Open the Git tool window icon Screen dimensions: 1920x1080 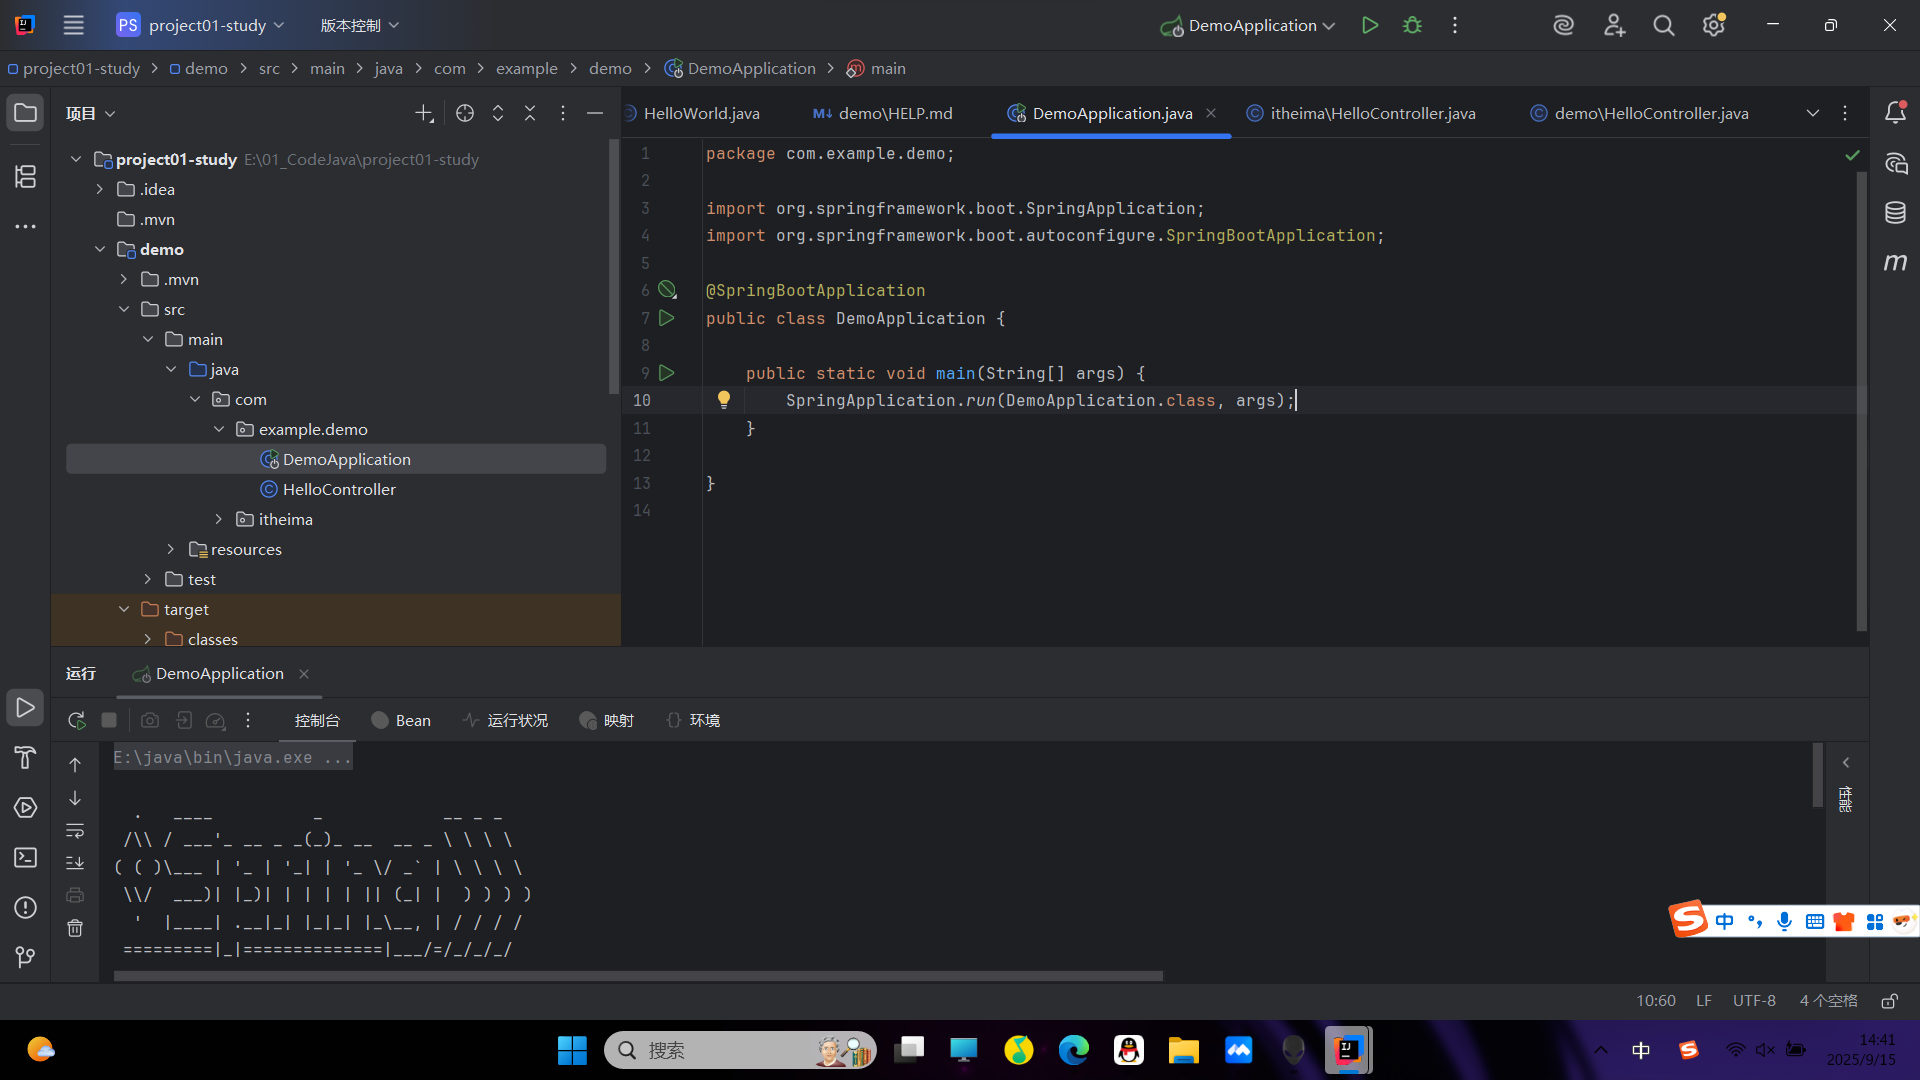(x=25, y=957)
